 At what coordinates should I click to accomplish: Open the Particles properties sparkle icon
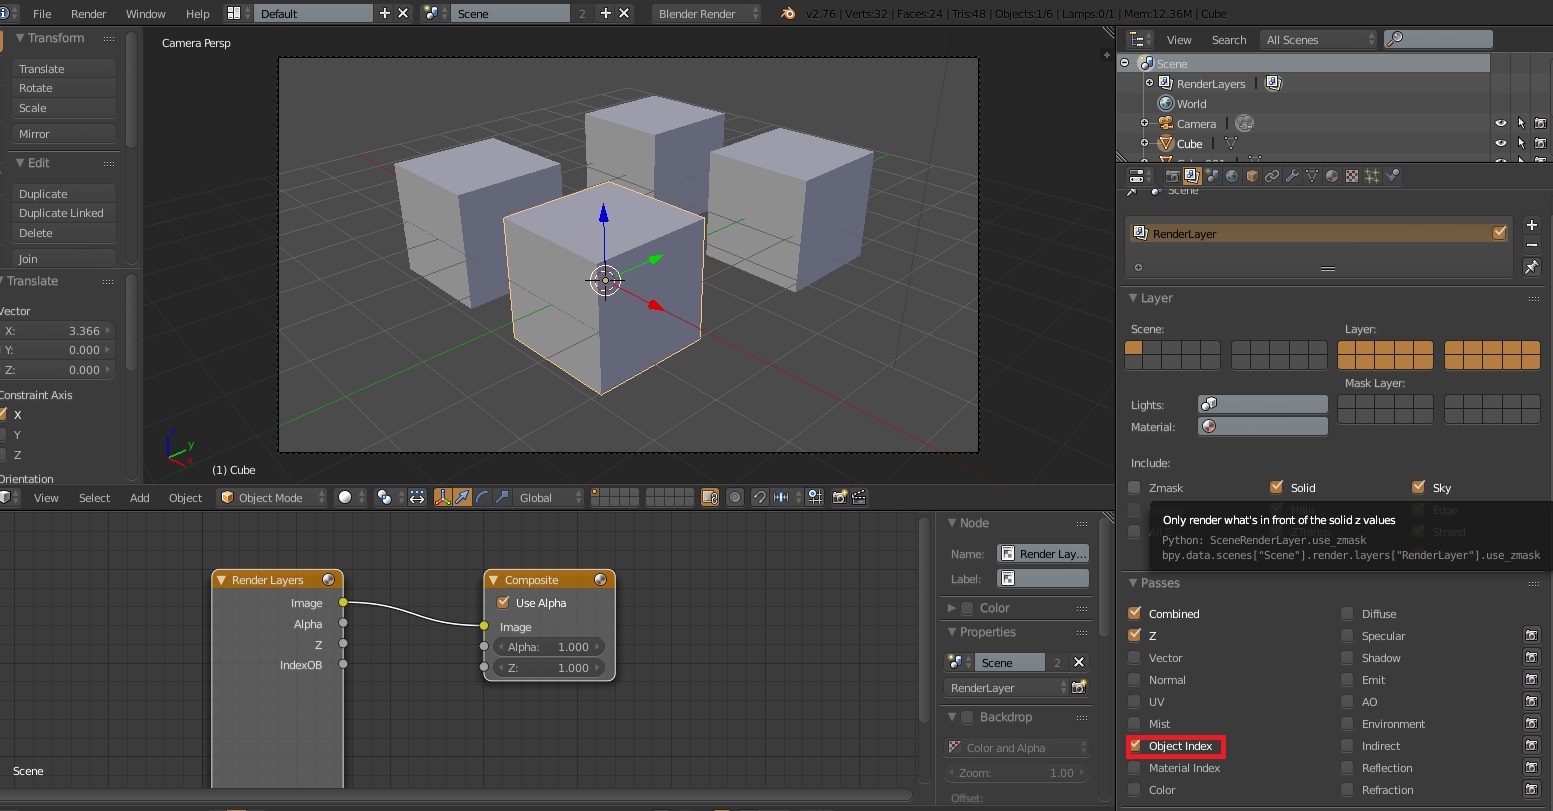1372,176
